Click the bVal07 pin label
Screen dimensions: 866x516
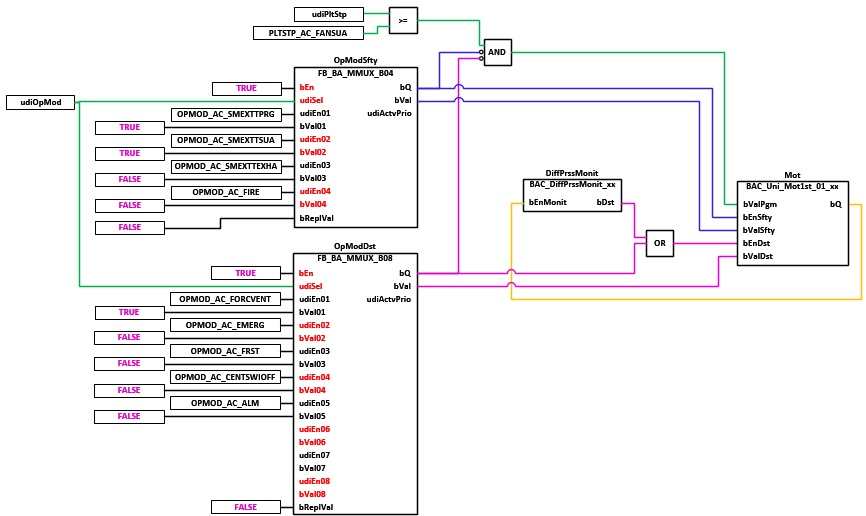pos(312,468)
